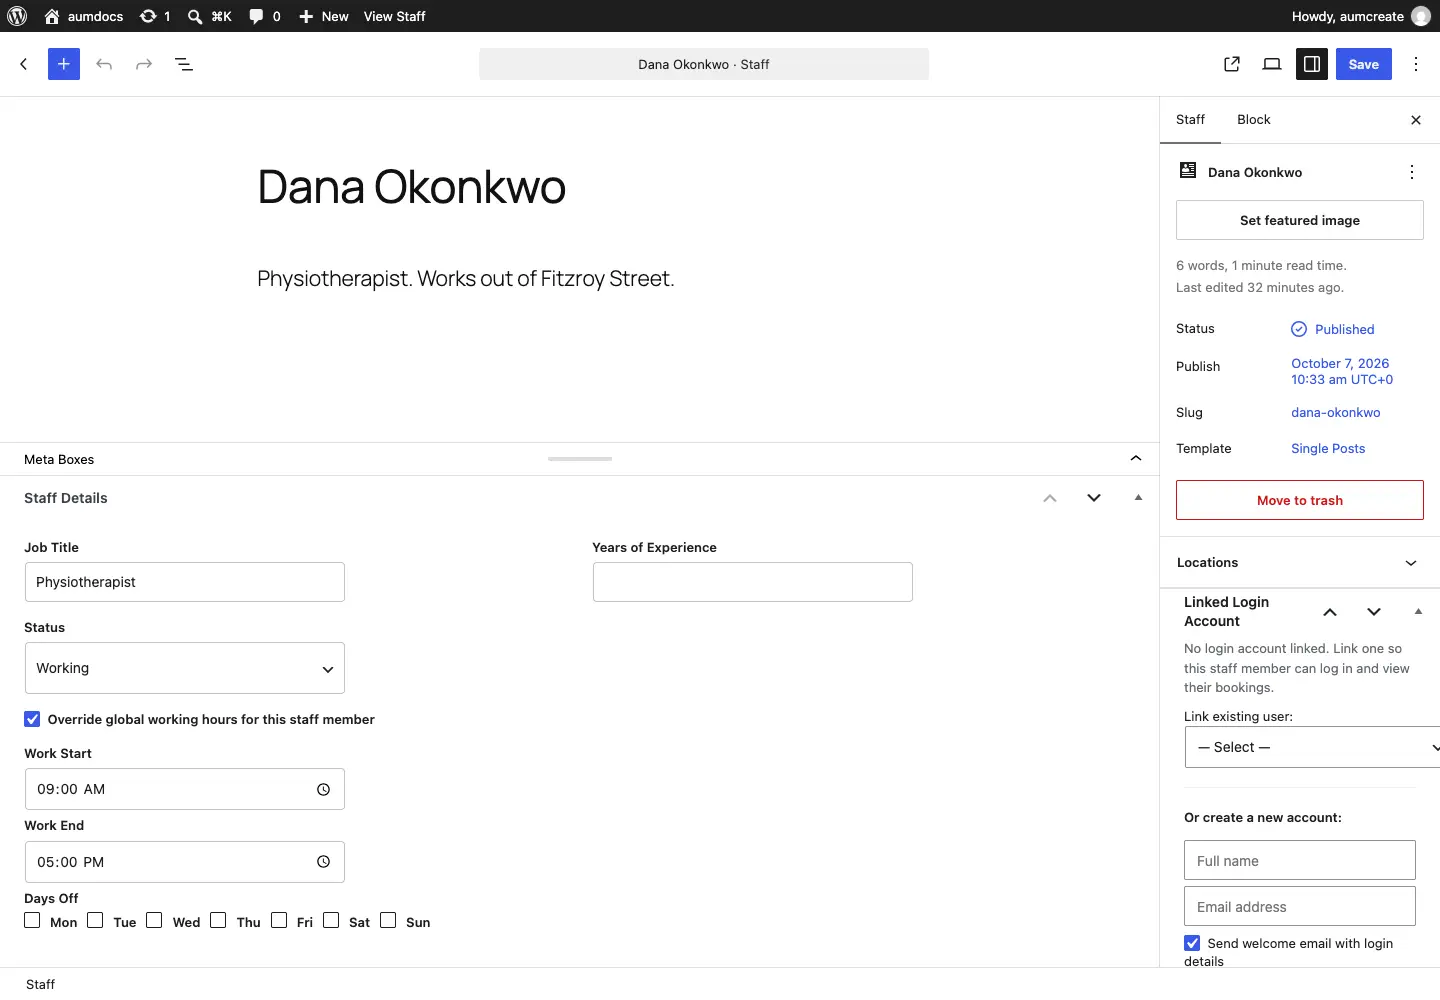Toggle the Settings sidebar panel icon
Image resolution: width=1440 pixels, height=1000 pixels.
click(1312, 64)
